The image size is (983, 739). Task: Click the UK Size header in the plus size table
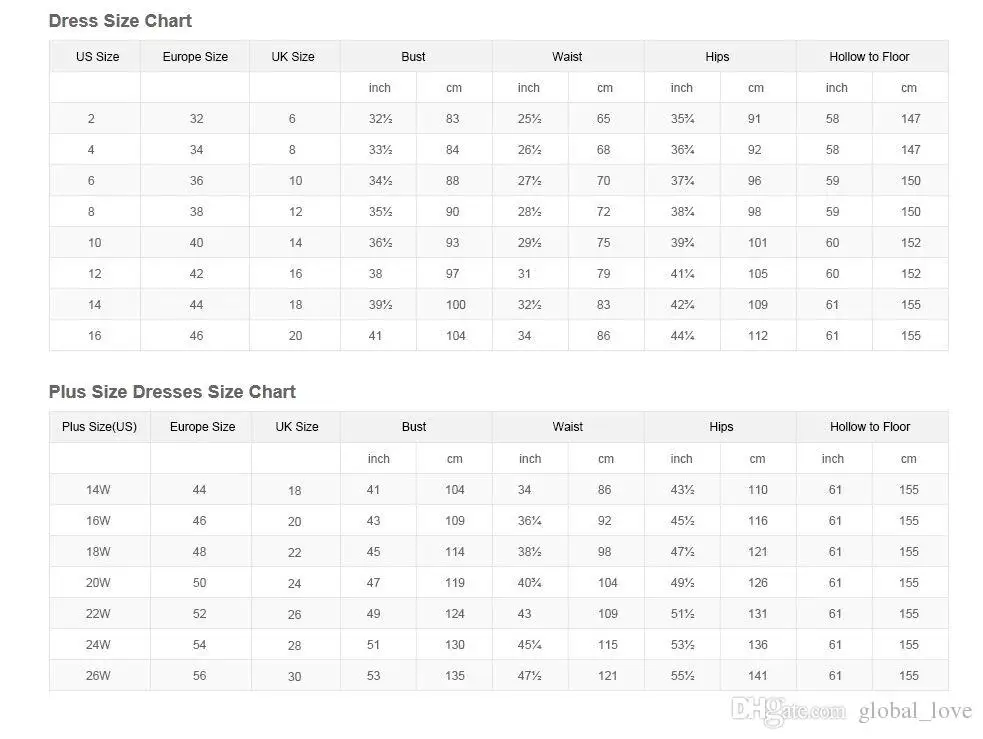click(x=297, y=427)
